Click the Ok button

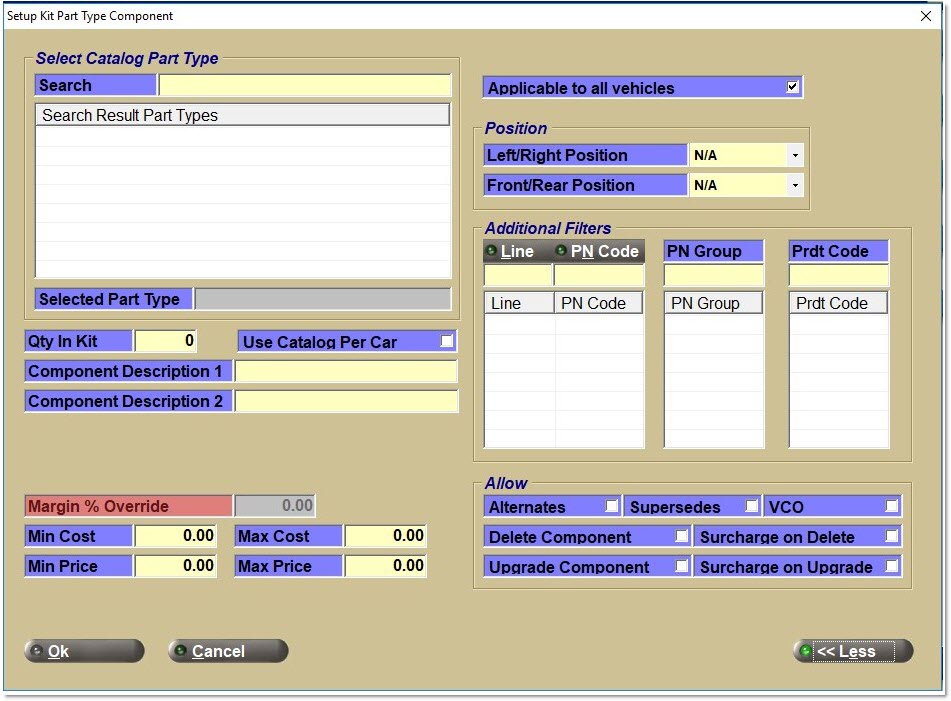[x=84, y=651]
